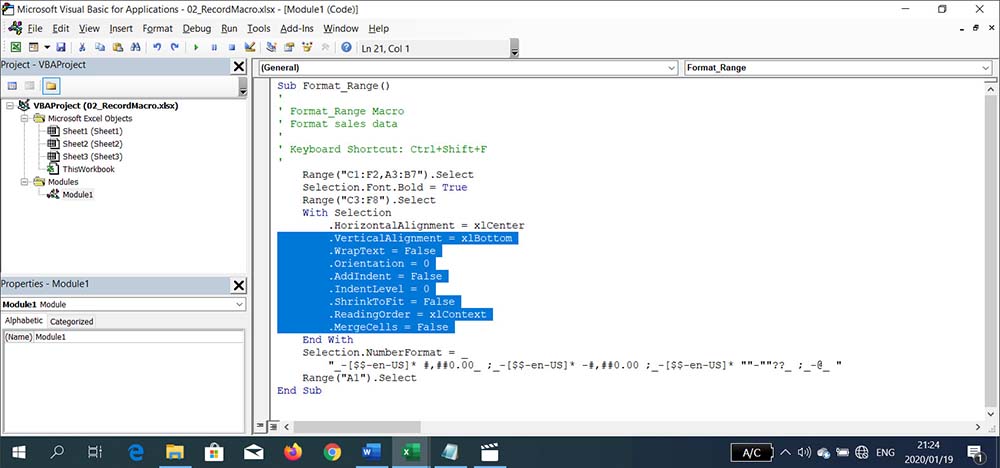1000x468 pixels.
Task: Click the Copy toolbar icon
Action: tap(100, 47)
